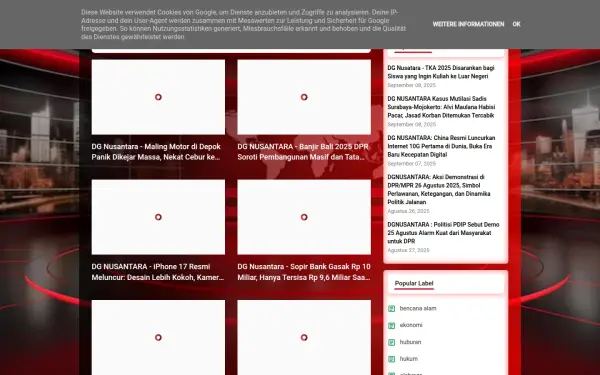The width and height of the screenshot is (600, 375).
Task: Click the icon beside hiburan
Action: (x=391, y=342)
